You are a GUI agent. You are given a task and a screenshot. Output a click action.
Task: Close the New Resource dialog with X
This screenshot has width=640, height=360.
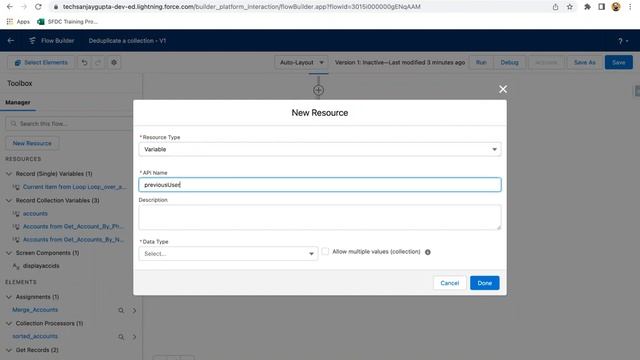click(503, 89)
